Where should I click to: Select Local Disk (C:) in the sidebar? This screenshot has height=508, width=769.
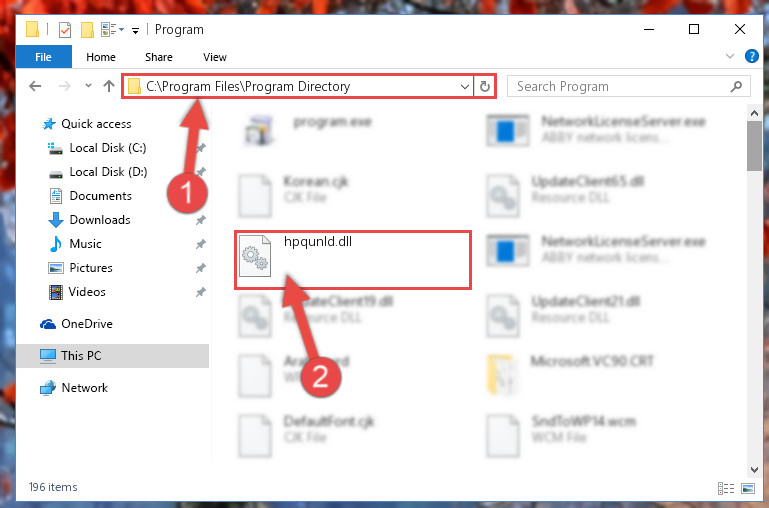click(108, 148)
